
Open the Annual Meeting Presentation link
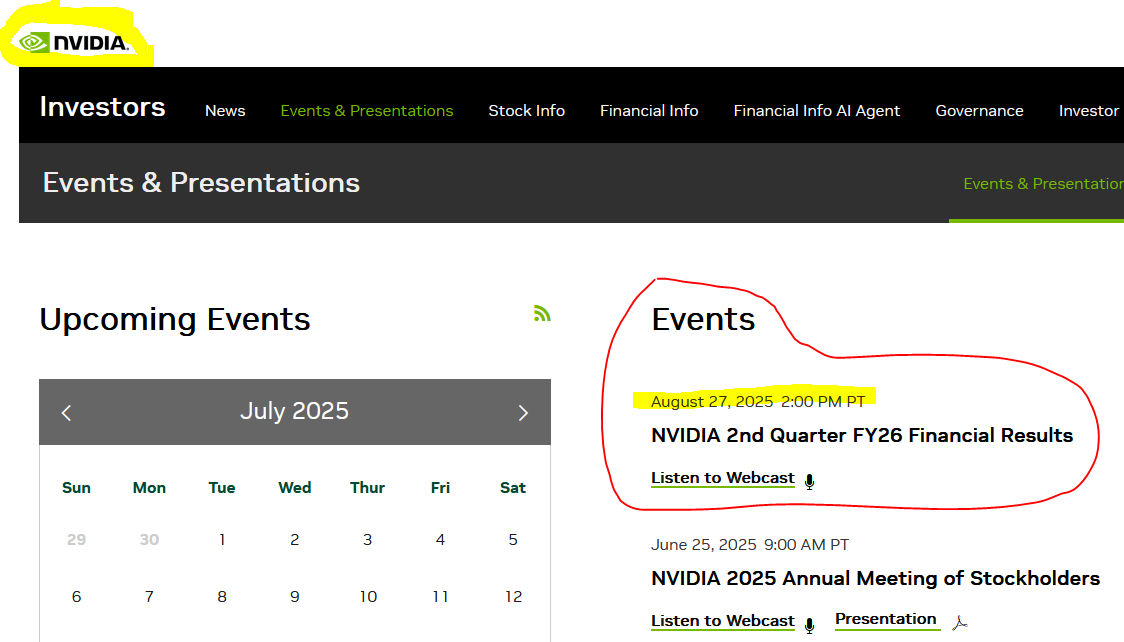tap(886, 619)
